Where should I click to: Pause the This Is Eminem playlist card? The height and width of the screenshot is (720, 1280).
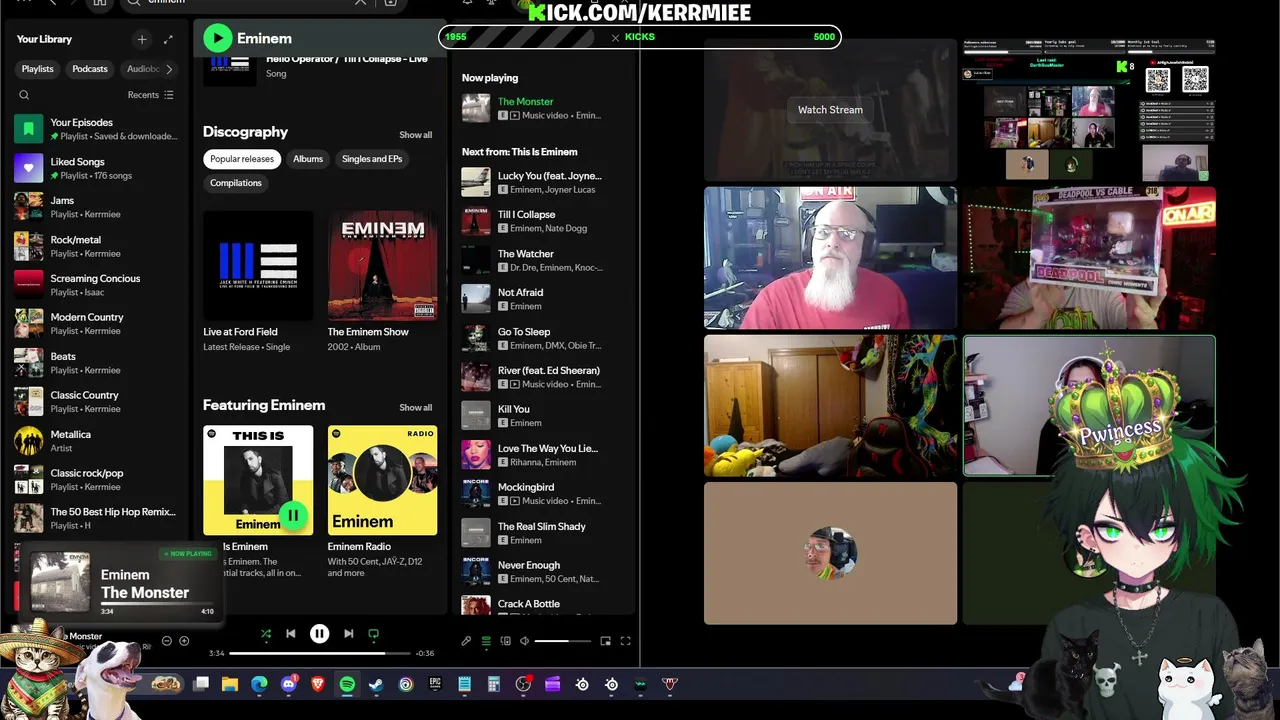(x=293, y=515)
